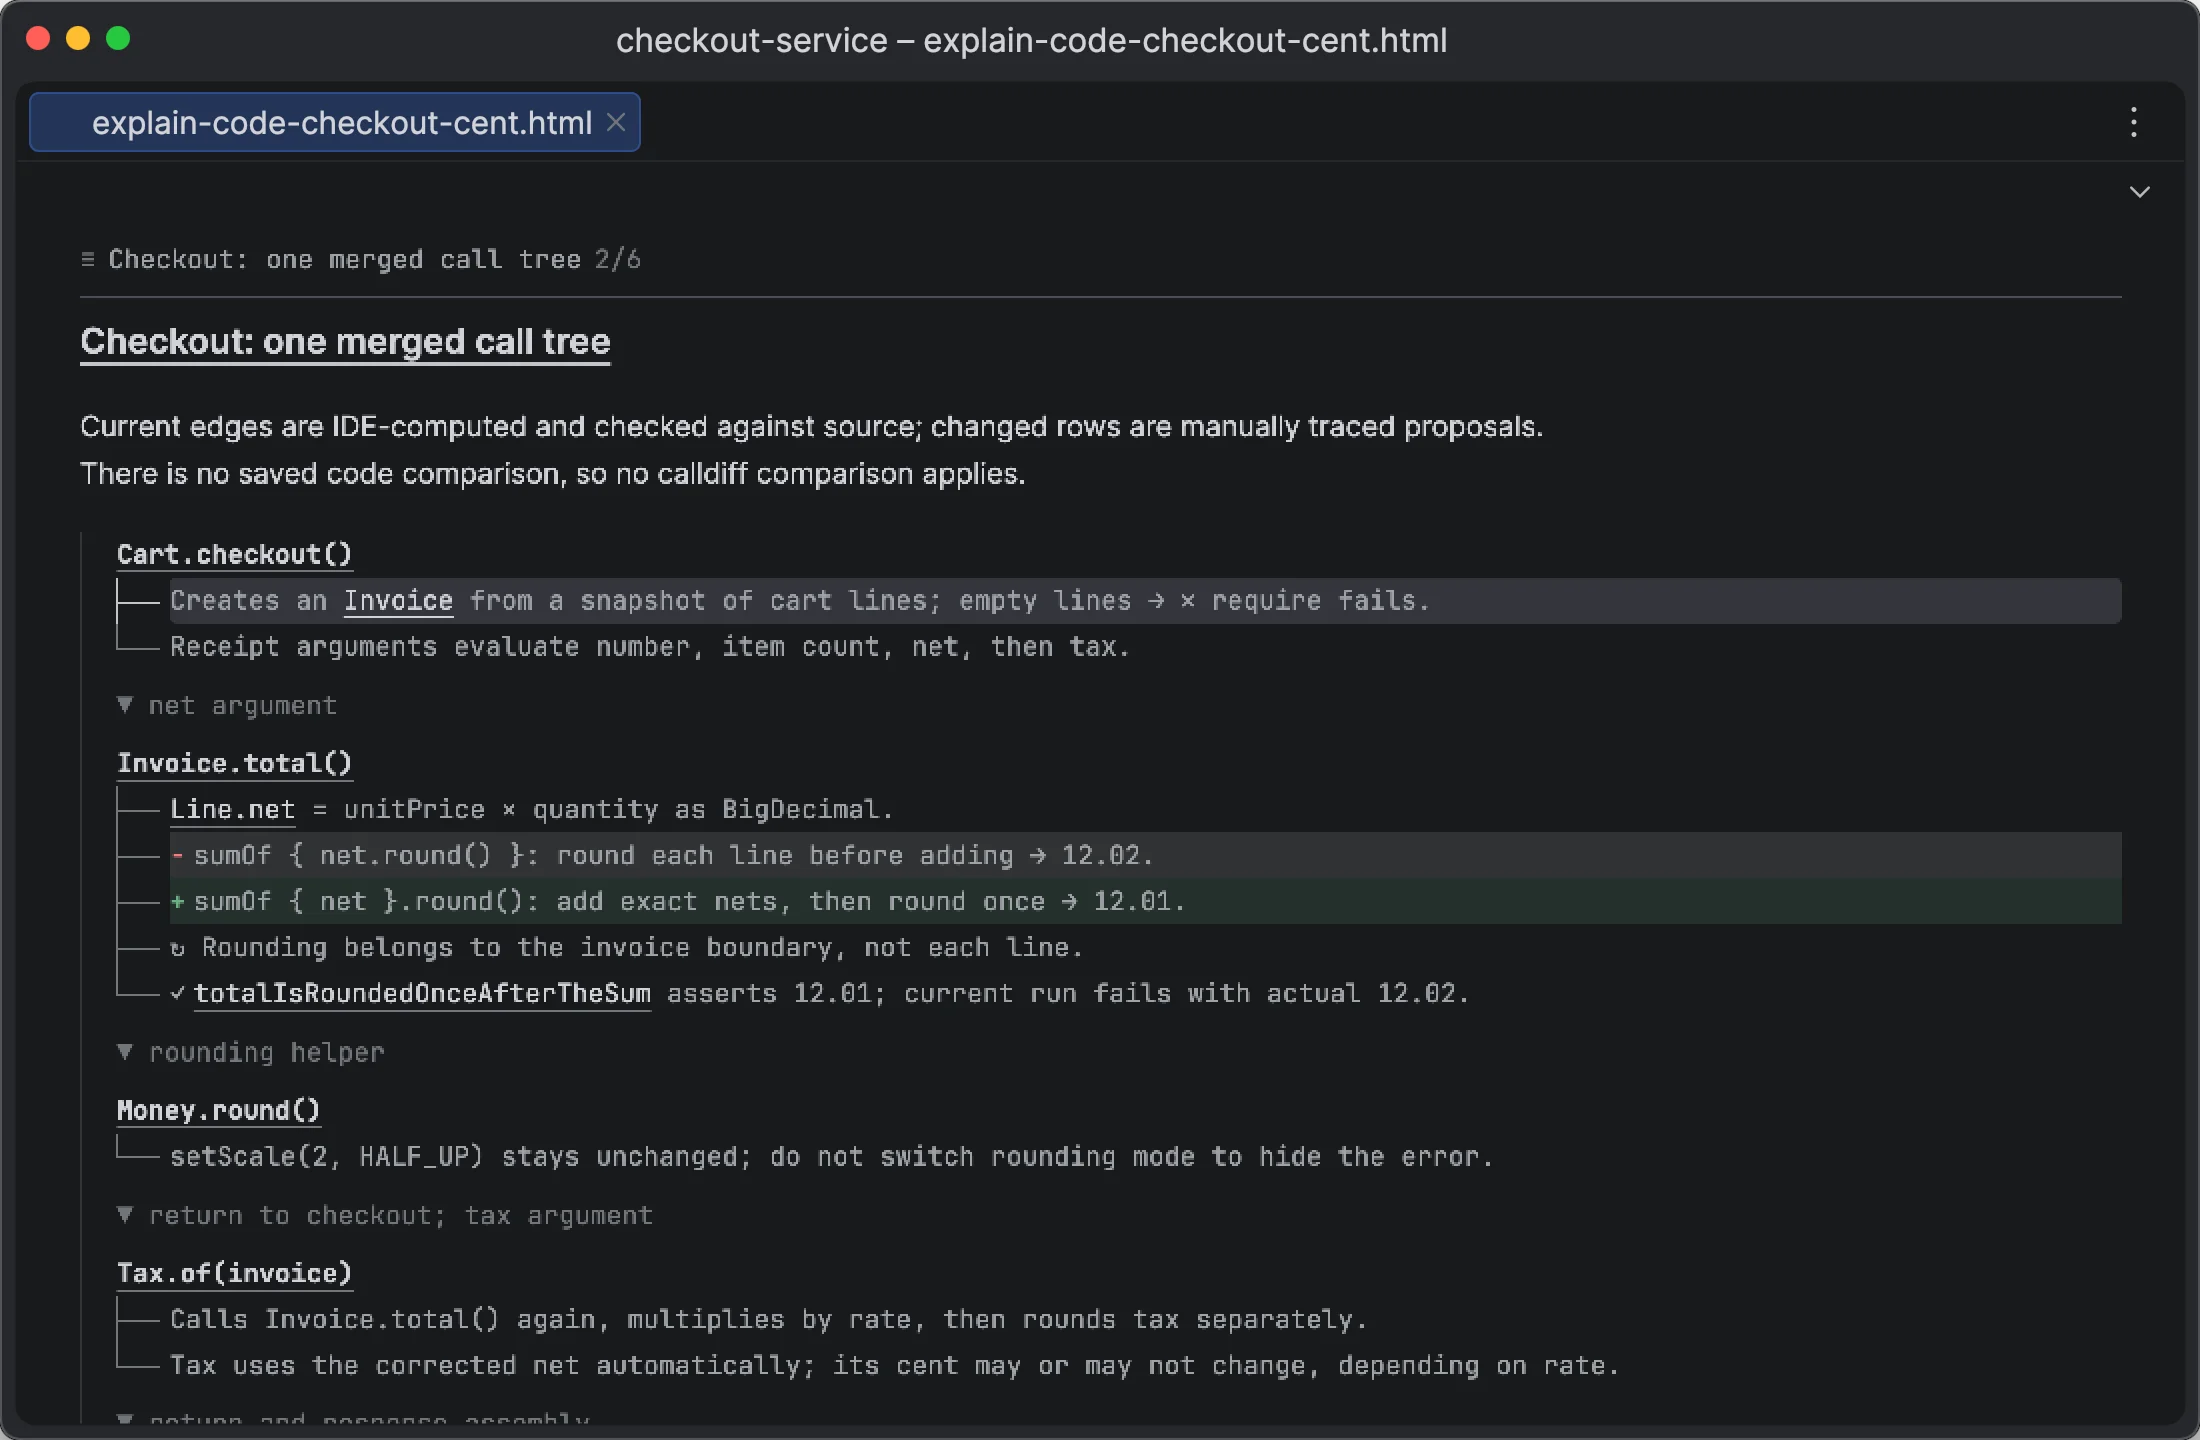Open the totalIsRoundedOnceAfterTheSum test link
The height and width of the screenshot is (1440, 2200).
[x=422, y=994]
